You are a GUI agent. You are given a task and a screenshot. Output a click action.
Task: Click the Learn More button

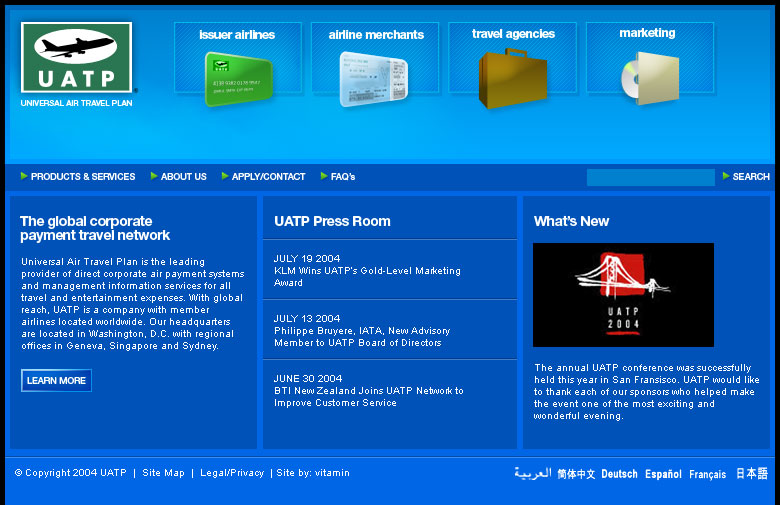tap(56, 380)
